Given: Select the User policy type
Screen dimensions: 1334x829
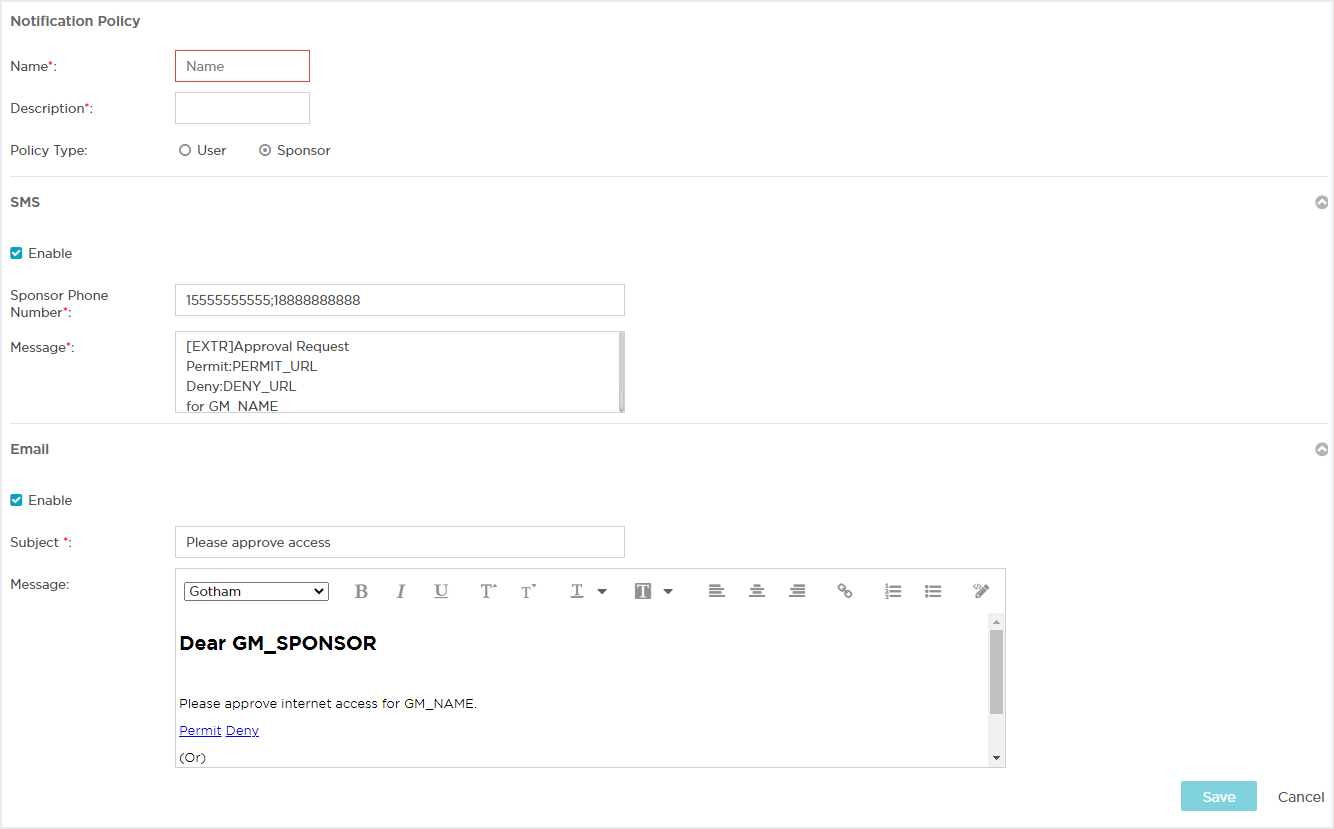Looking at the screenshot, I should [x=185, y=150].
